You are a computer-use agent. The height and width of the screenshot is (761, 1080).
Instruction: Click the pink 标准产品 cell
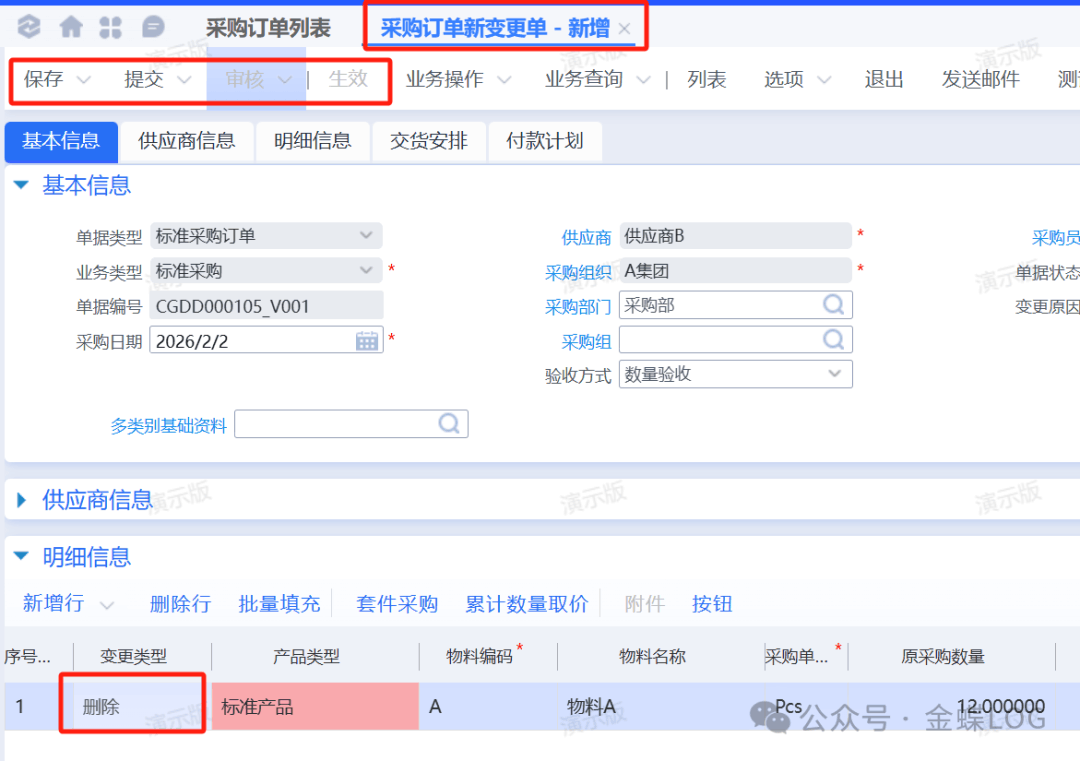point(315,707)
